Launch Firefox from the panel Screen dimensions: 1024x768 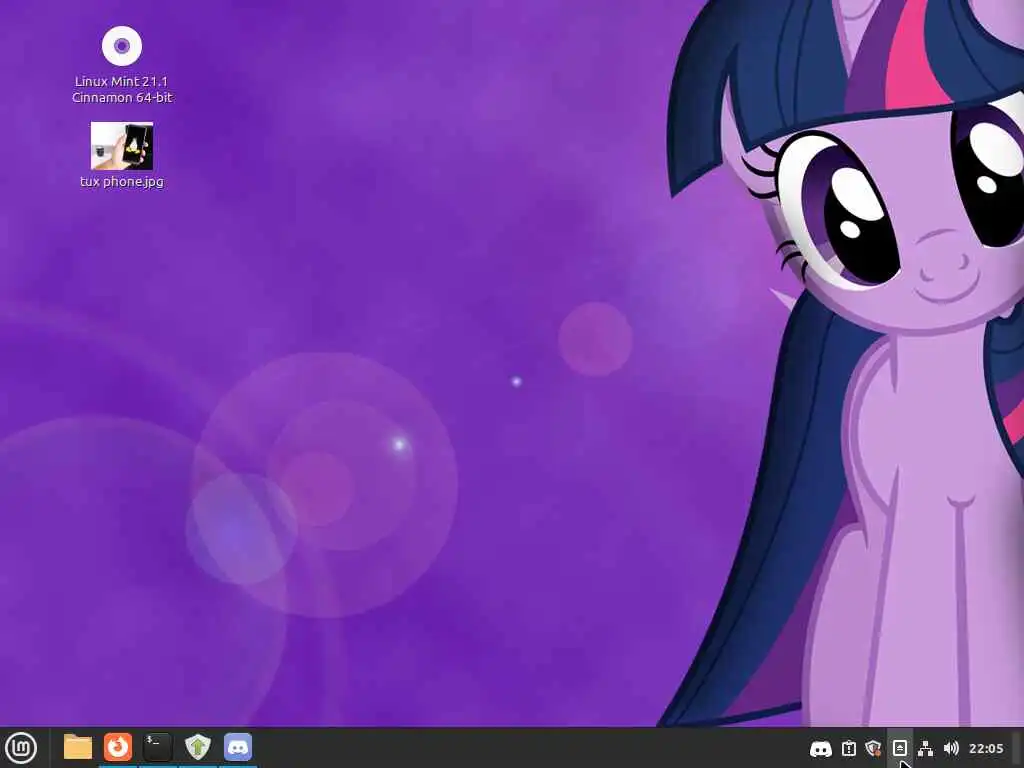pos(118,747)
